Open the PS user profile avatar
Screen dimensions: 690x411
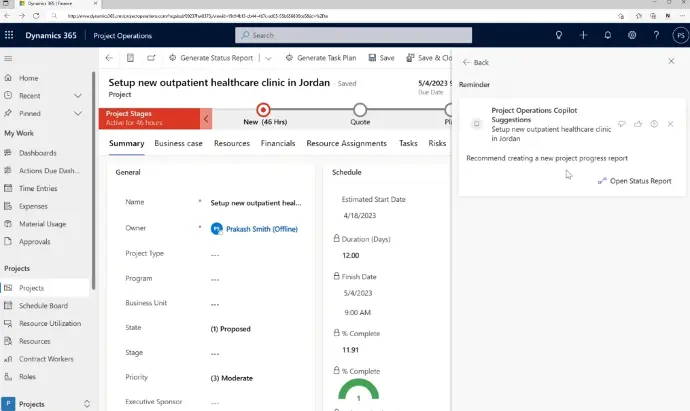point(681,35)
